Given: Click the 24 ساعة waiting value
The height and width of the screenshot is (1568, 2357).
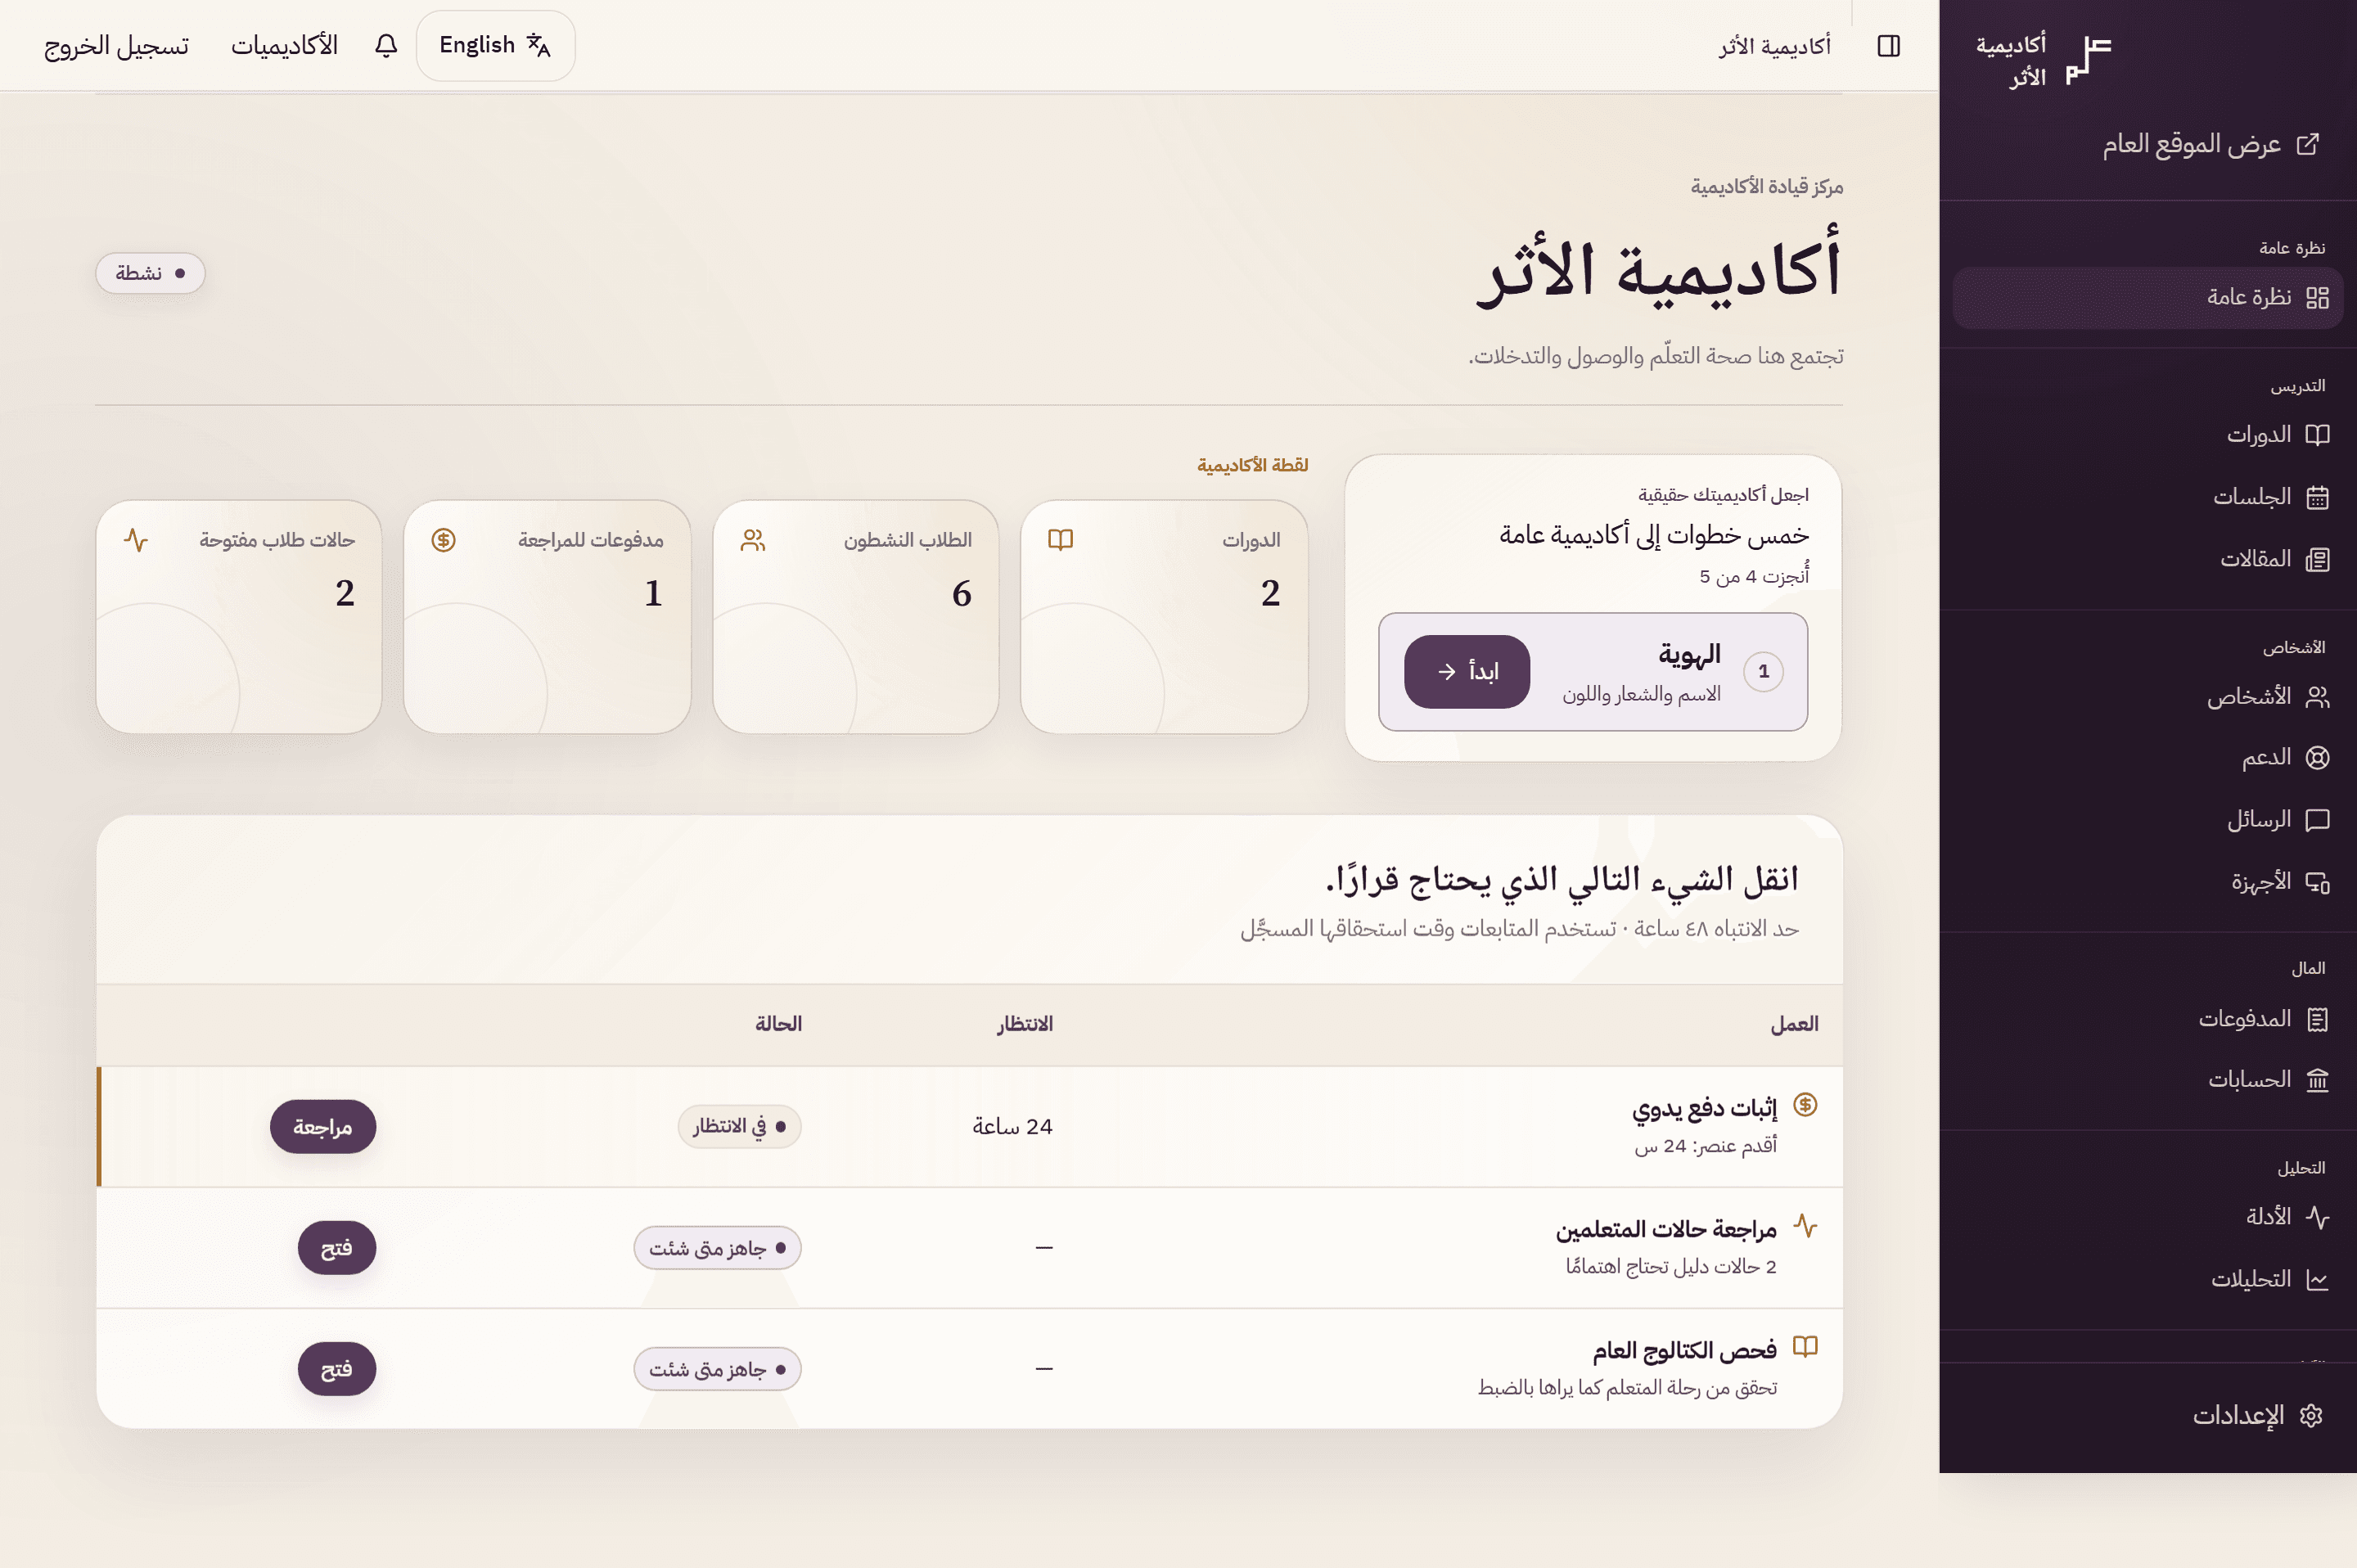Looking at the screenshot, I should 1012,1127.
